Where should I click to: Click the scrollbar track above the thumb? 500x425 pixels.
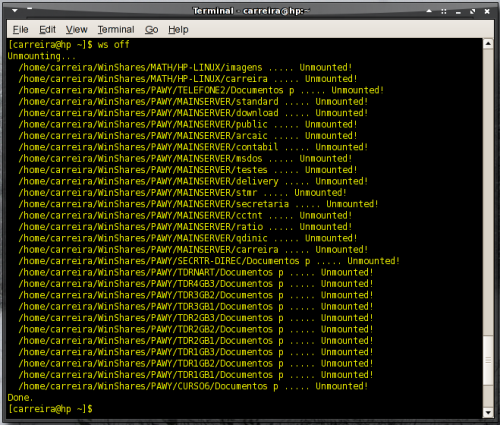point(488,192)
